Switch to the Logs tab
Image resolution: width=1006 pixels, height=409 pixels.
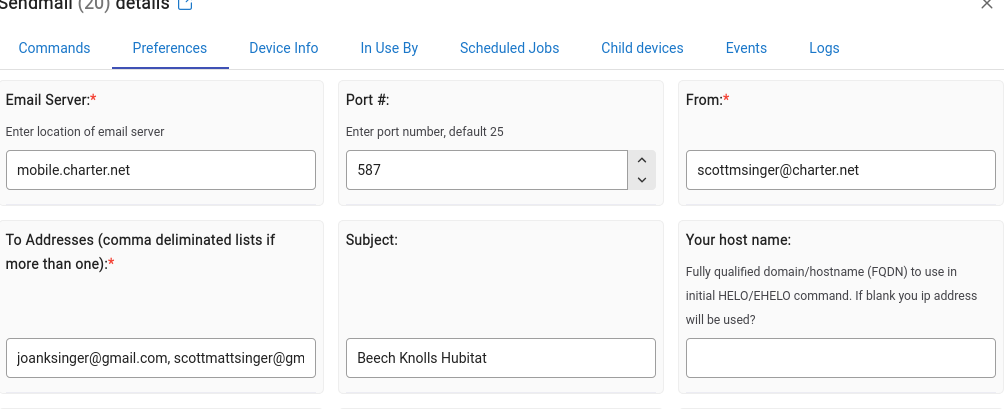(x=824, y=48)
